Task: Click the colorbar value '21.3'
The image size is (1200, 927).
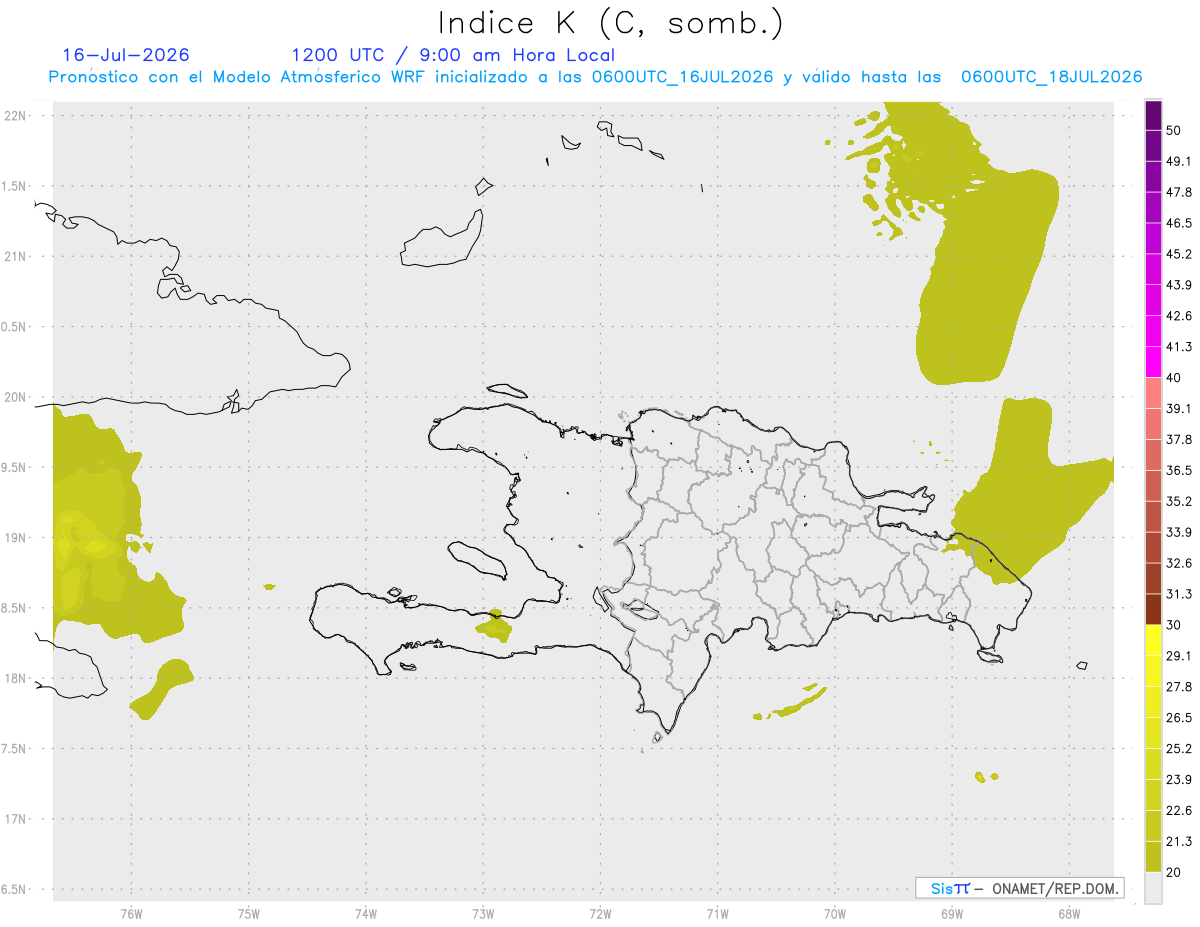Action: click(x=1179, y=841)
